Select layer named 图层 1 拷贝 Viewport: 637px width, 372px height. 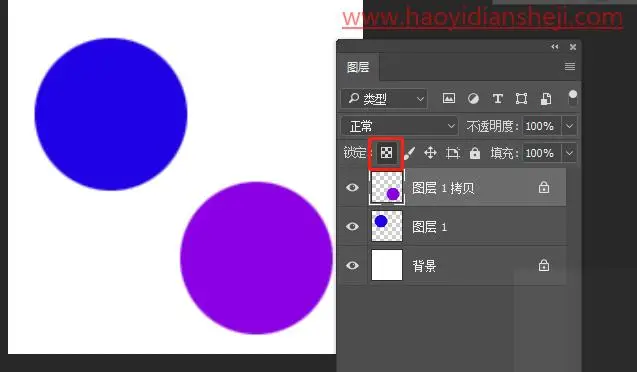pos(443,188)
